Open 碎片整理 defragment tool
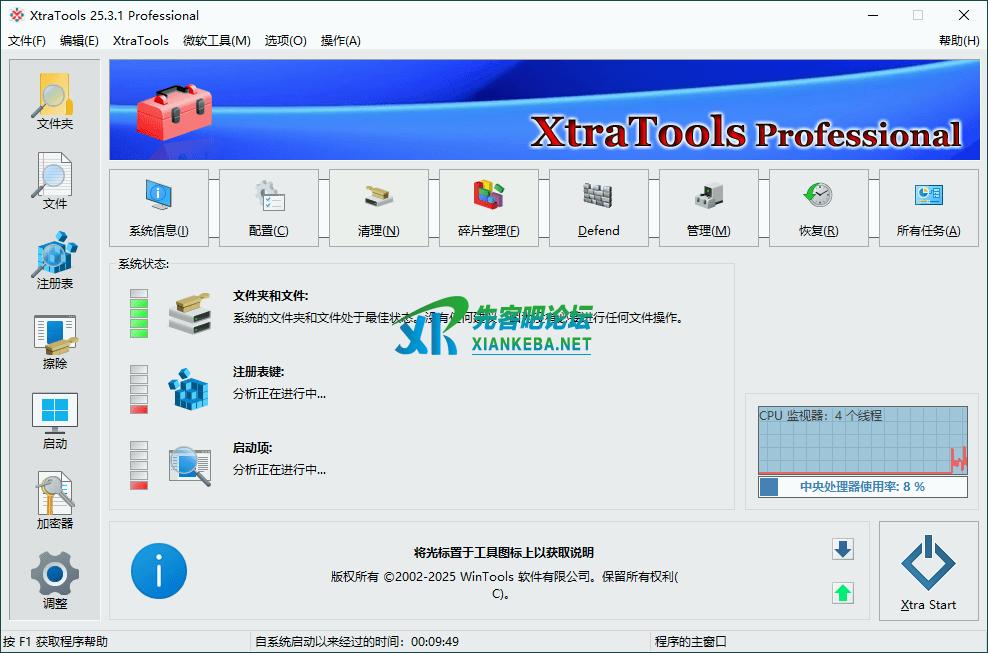This screenshot has height=653, width=988. (x=489, y=207)
